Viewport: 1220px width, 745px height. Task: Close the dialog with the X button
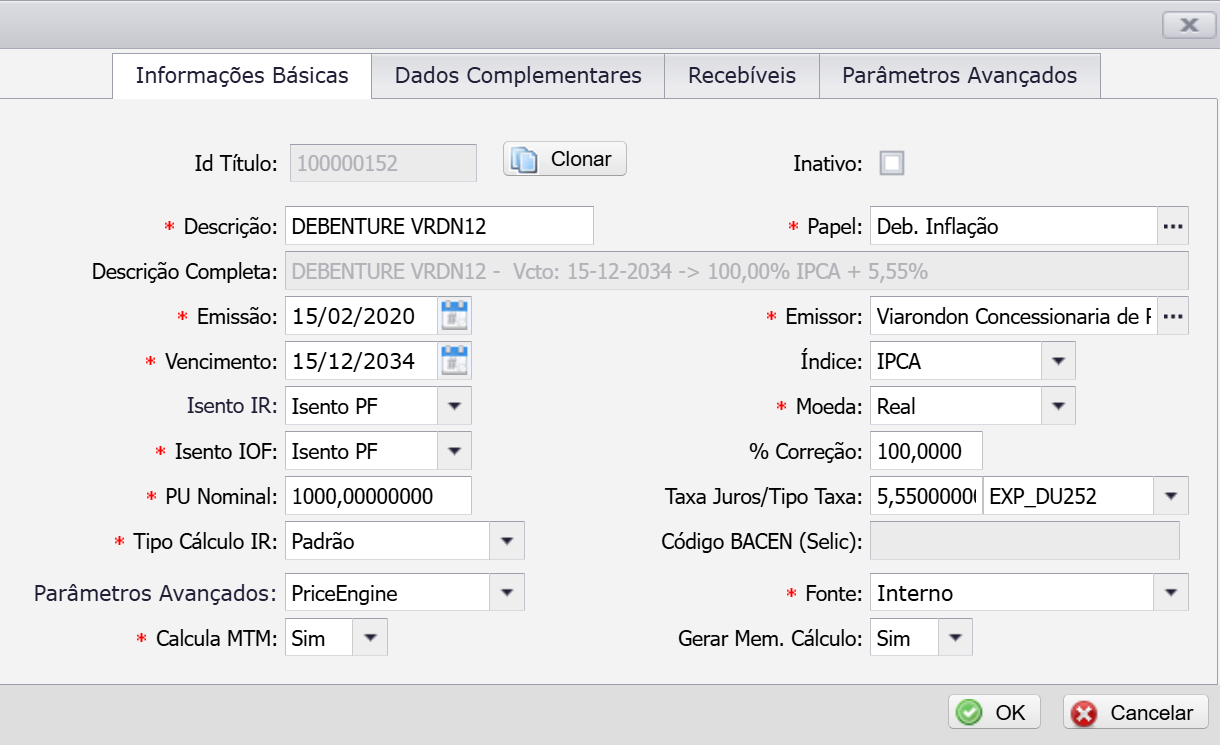point(1189,26)
